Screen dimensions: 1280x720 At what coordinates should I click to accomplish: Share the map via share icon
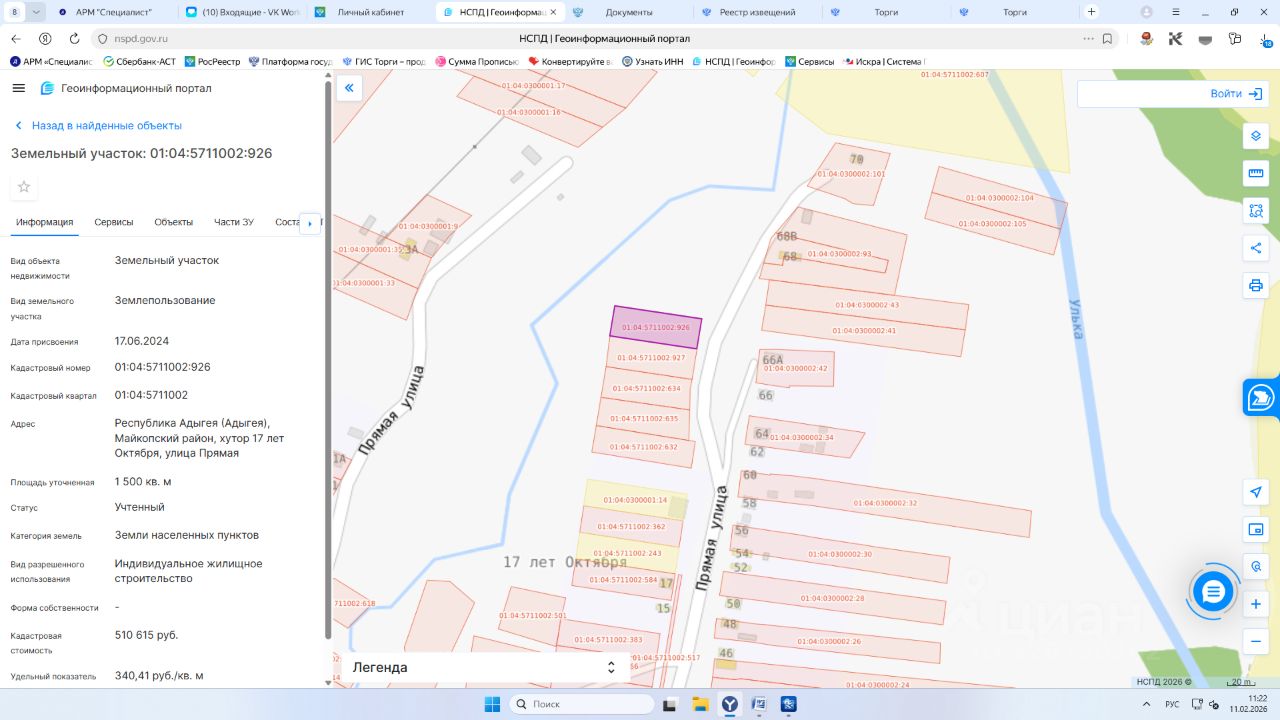pos(1256,248)
